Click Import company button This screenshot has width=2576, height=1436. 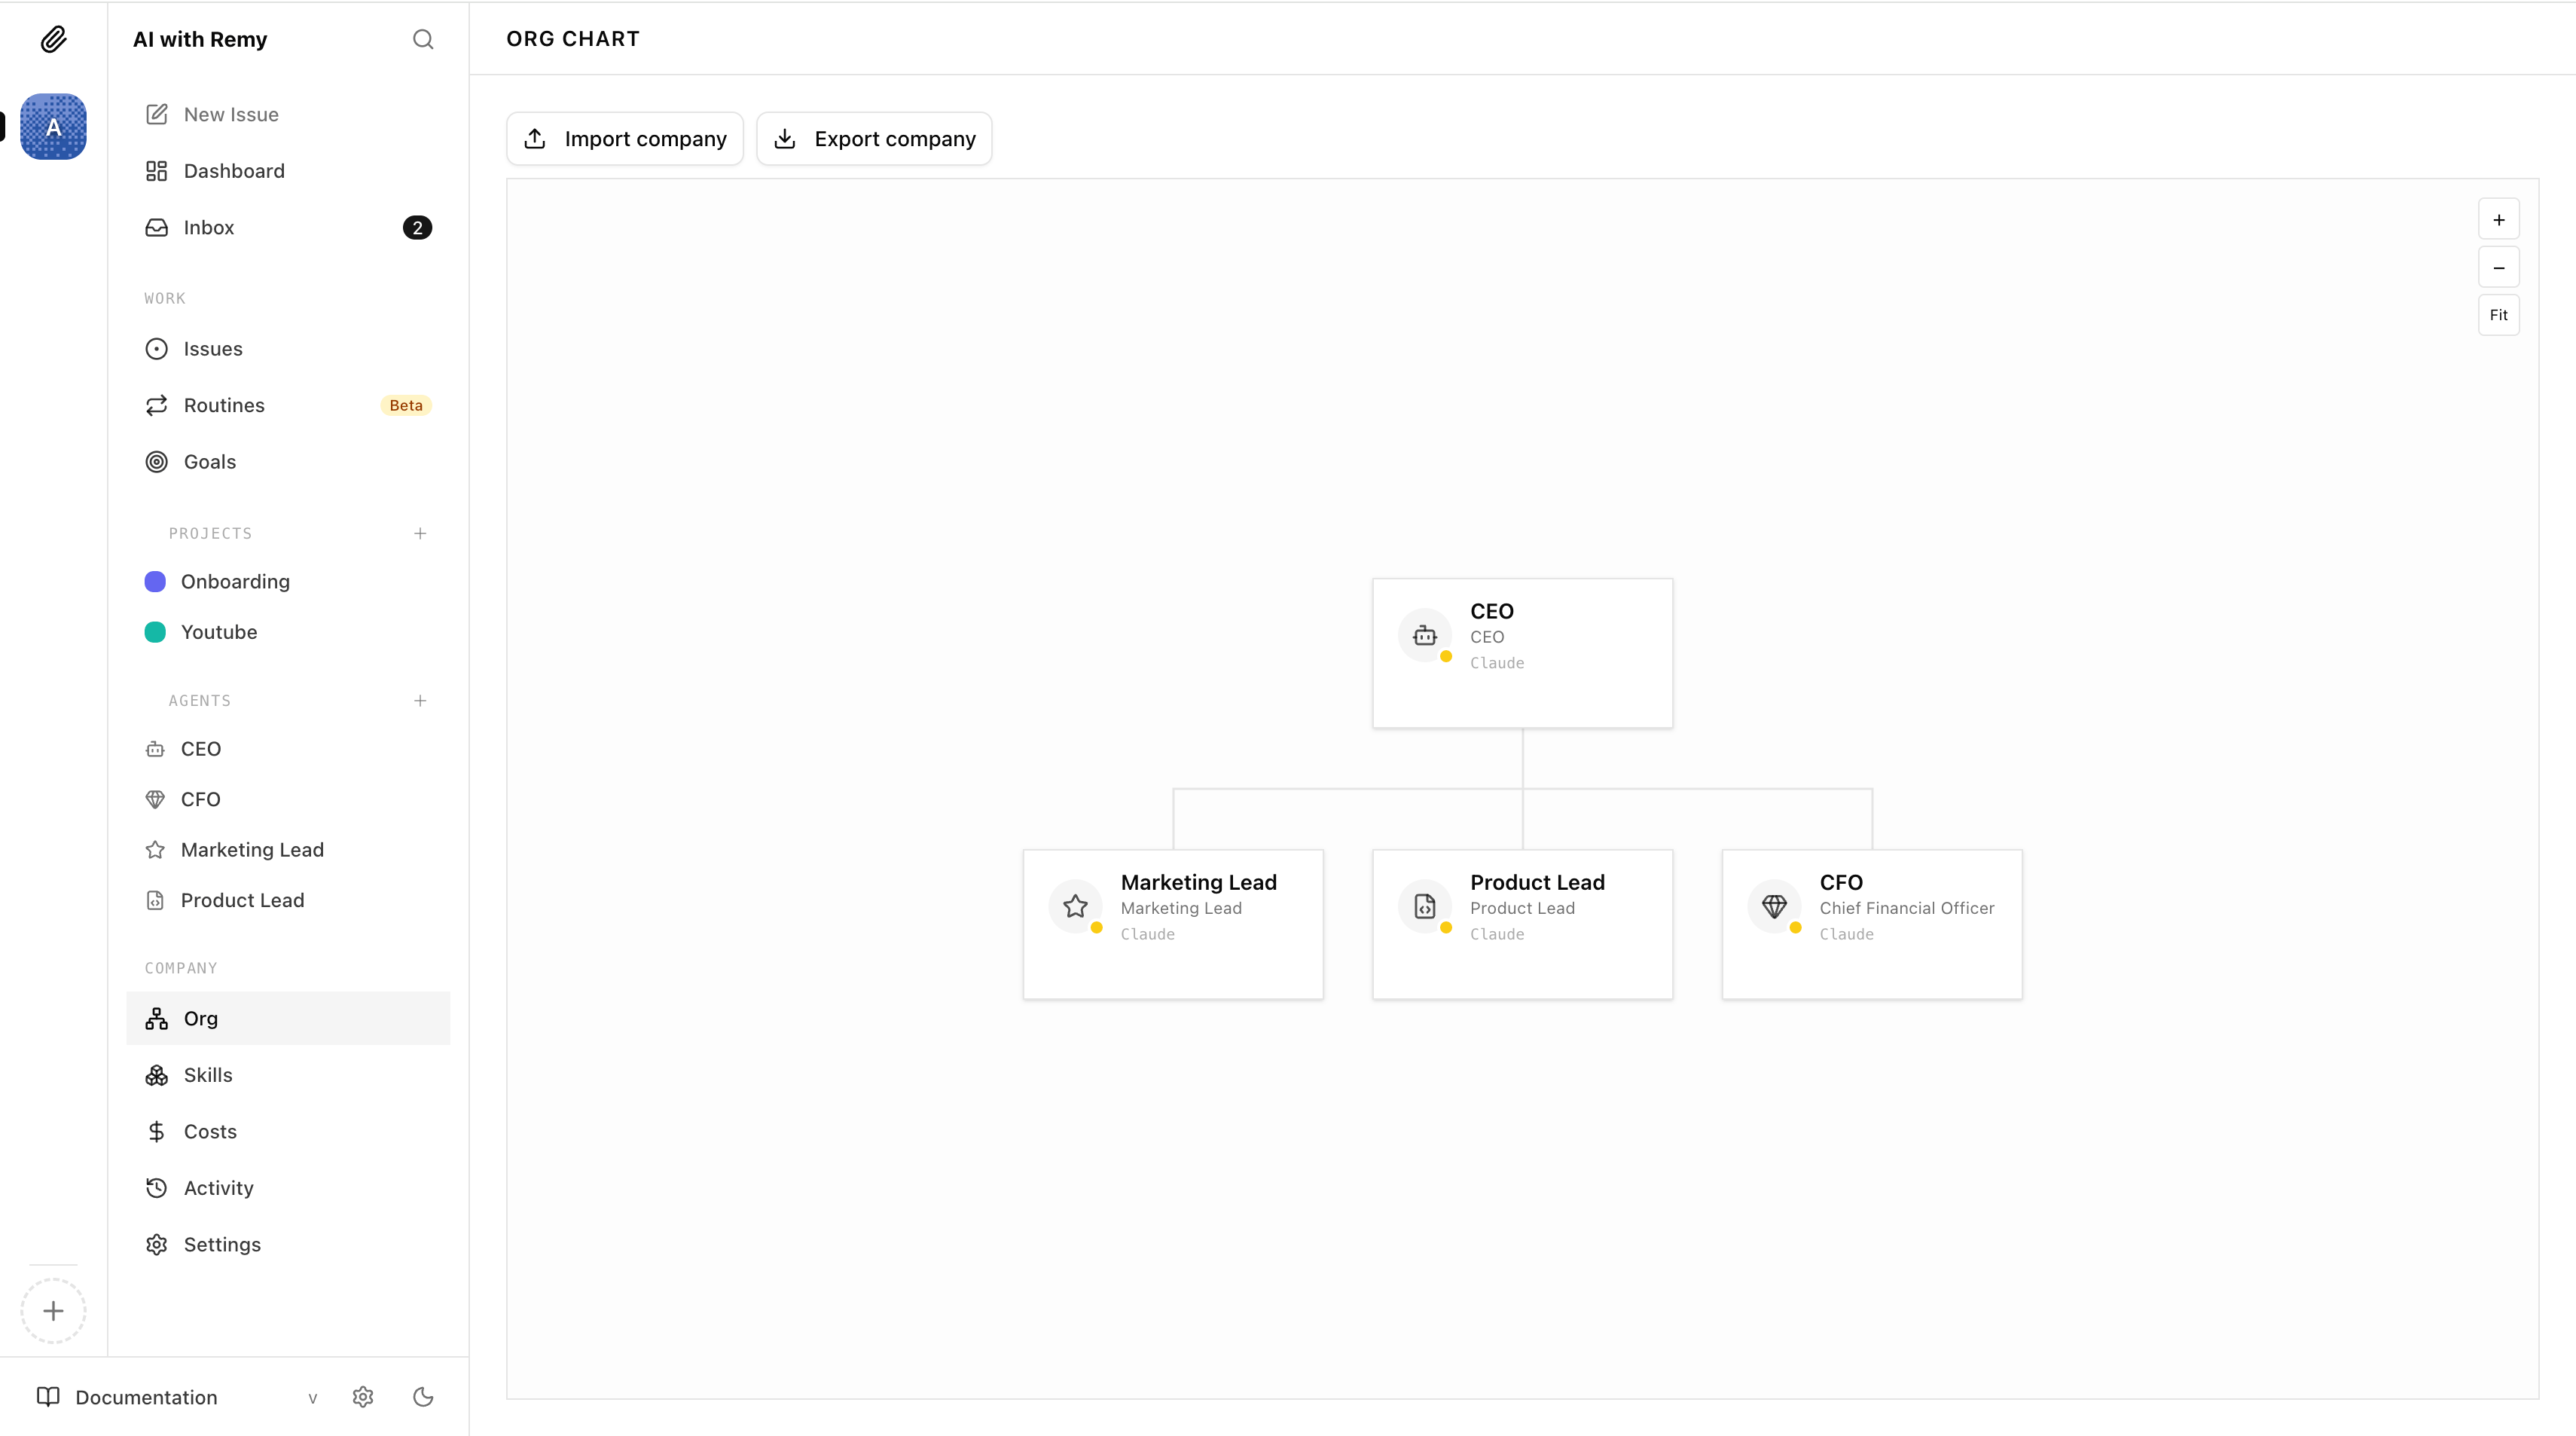coord(625,139)
